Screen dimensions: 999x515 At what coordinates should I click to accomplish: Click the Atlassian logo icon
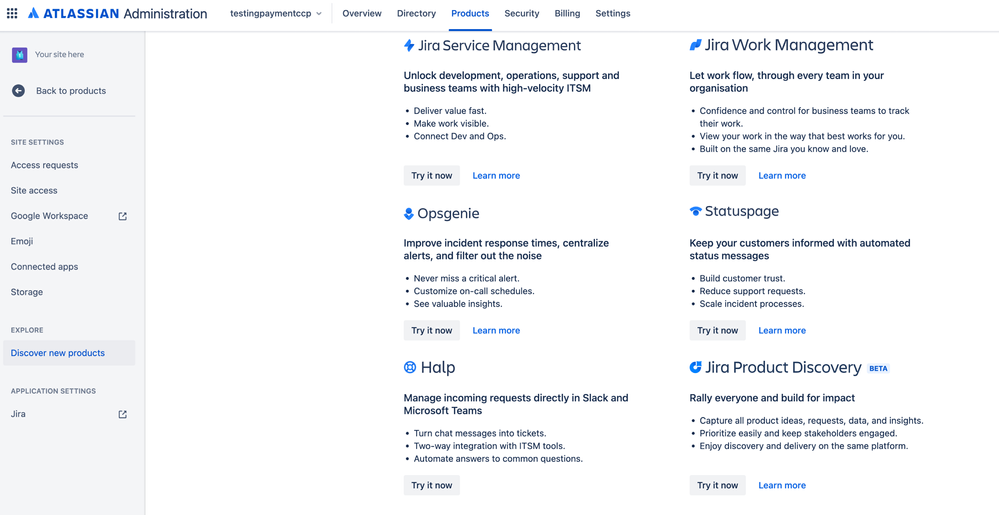(x=34, y=13)
